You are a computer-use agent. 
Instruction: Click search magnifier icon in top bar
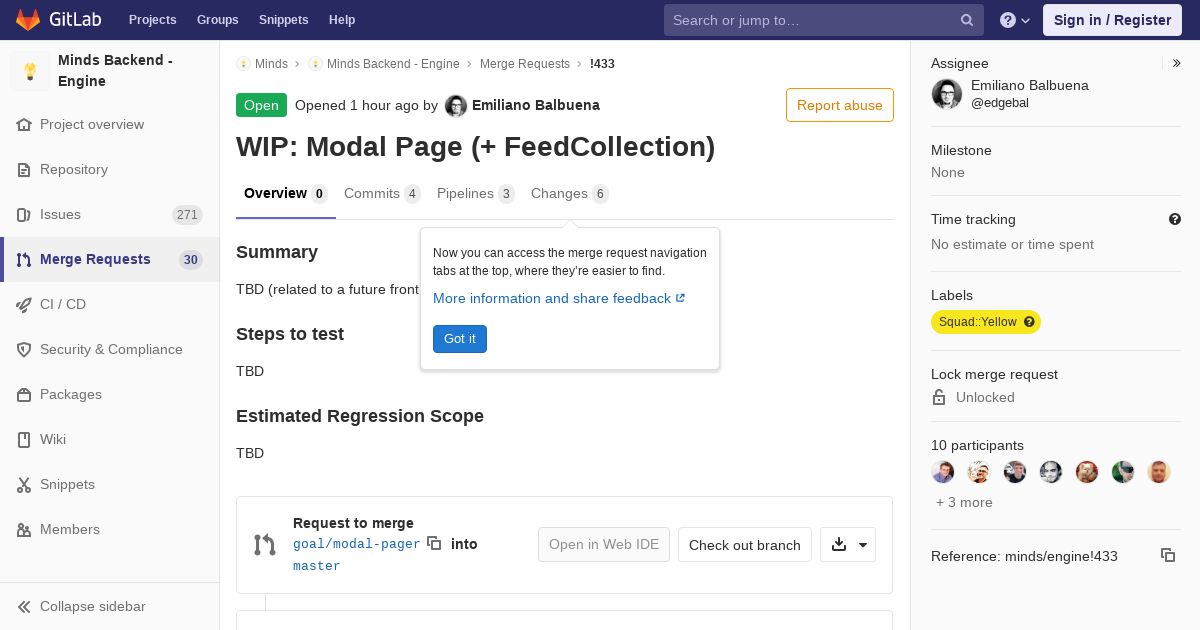tap(966, 20)
